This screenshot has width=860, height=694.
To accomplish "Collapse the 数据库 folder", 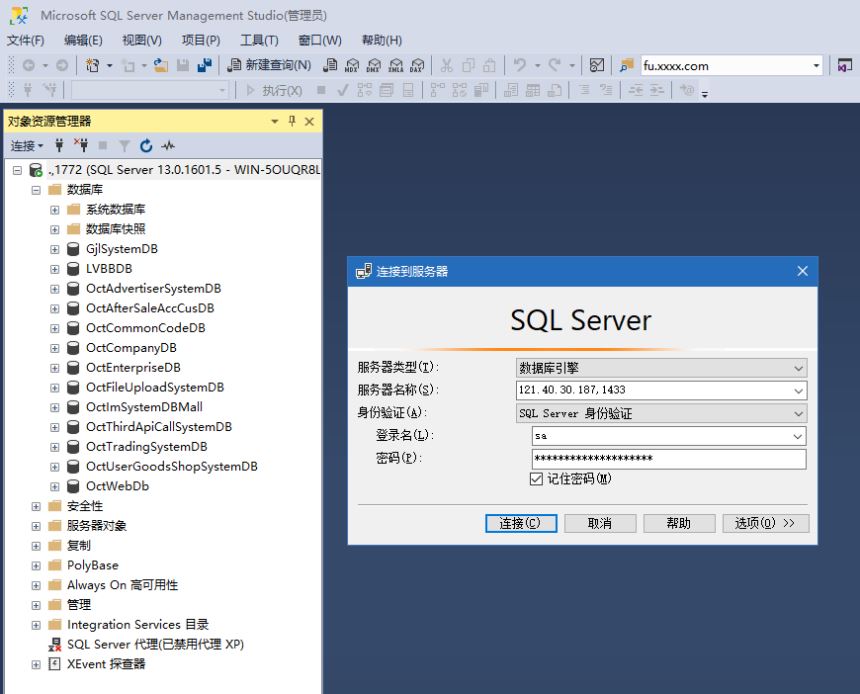I will click(x=36, y=190).
